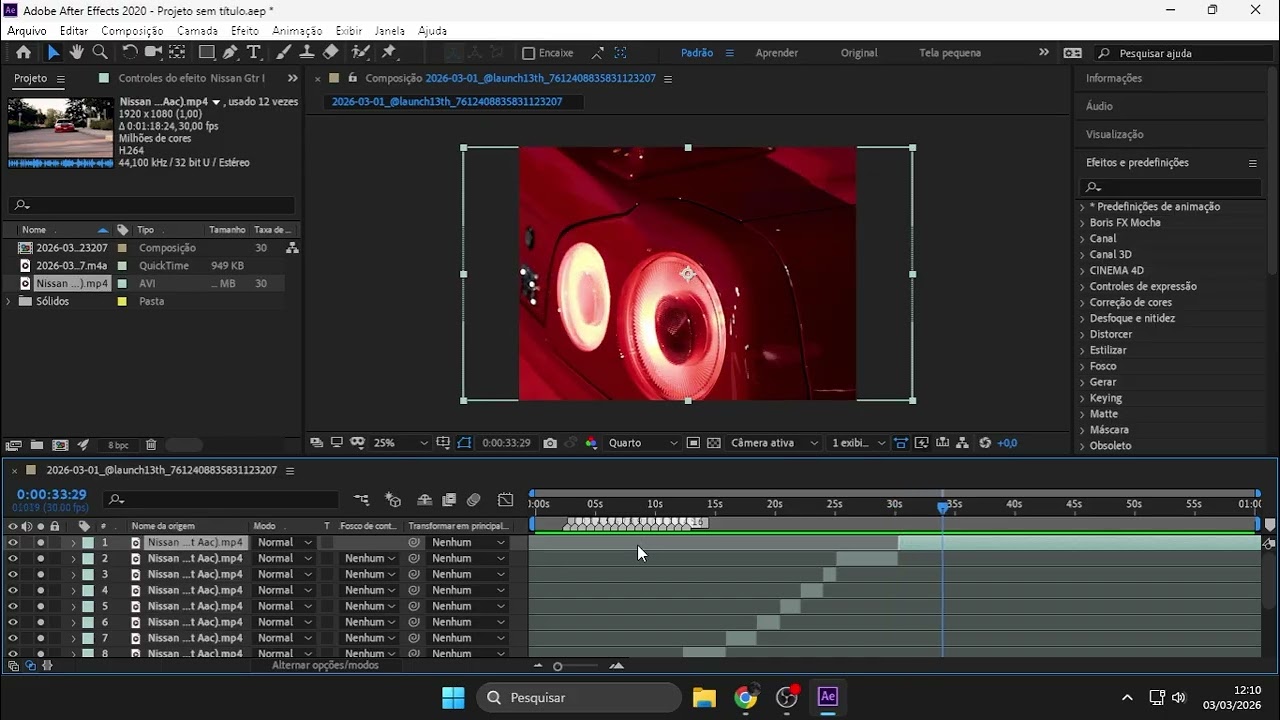Select the Selection arrow tool

coord(53,52)
